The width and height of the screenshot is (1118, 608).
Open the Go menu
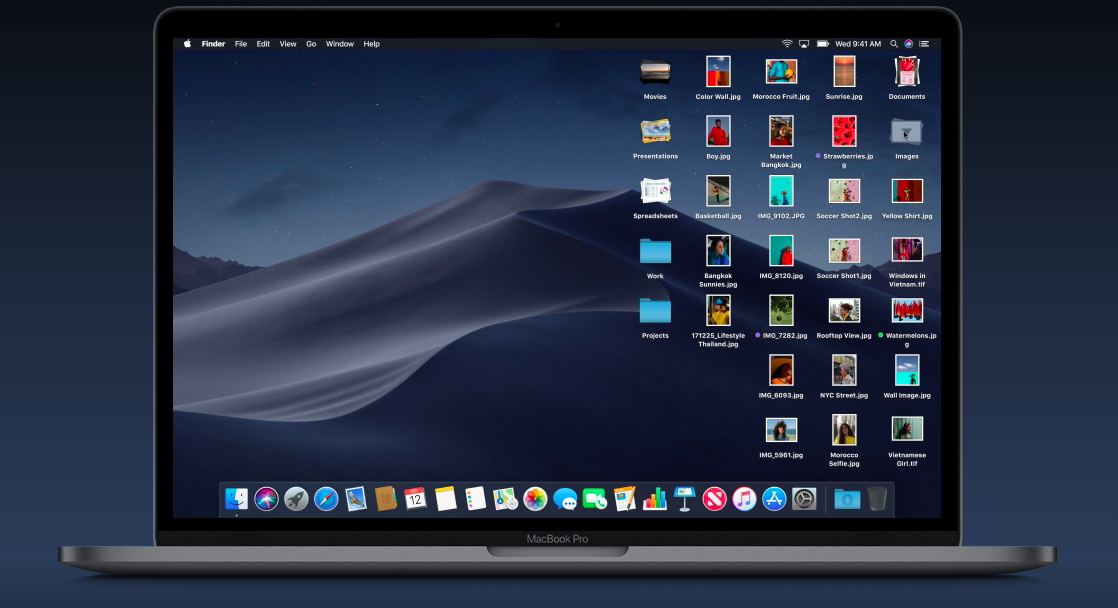tap(311, 44)
